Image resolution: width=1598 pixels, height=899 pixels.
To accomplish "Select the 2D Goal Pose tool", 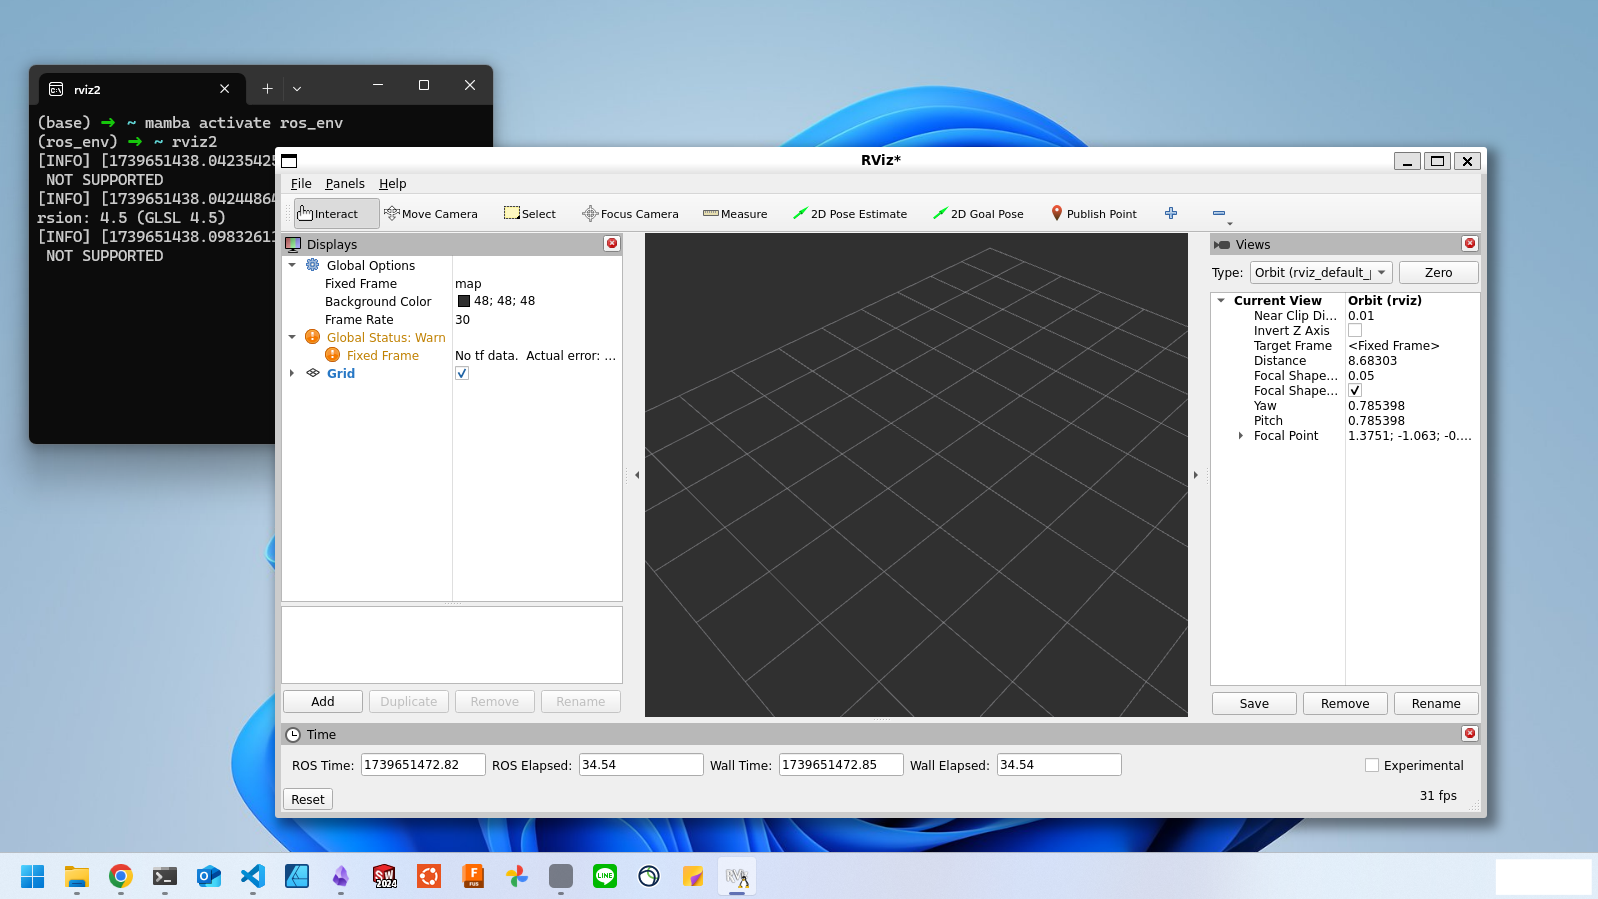I will pos(978,214).
